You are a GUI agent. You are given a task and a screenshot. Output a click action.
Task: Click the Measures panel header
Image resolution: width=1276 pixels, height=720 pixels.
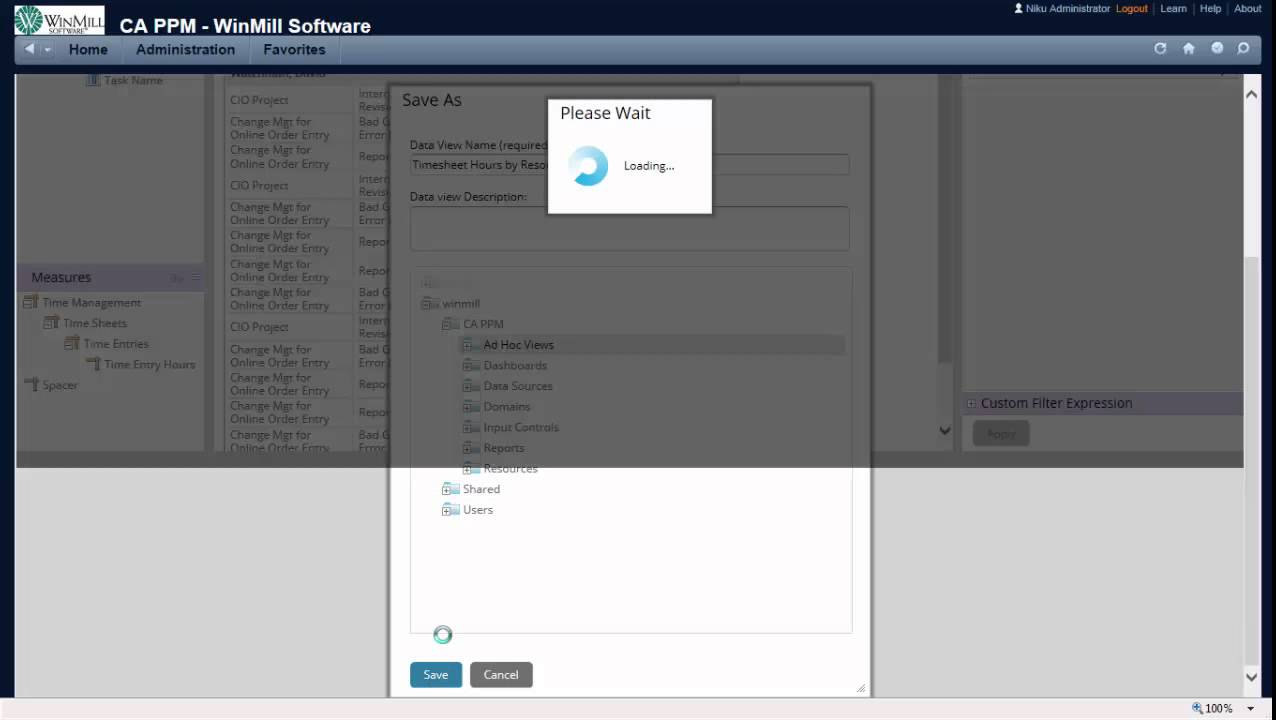pyautogui.click(x=110, y=278)
